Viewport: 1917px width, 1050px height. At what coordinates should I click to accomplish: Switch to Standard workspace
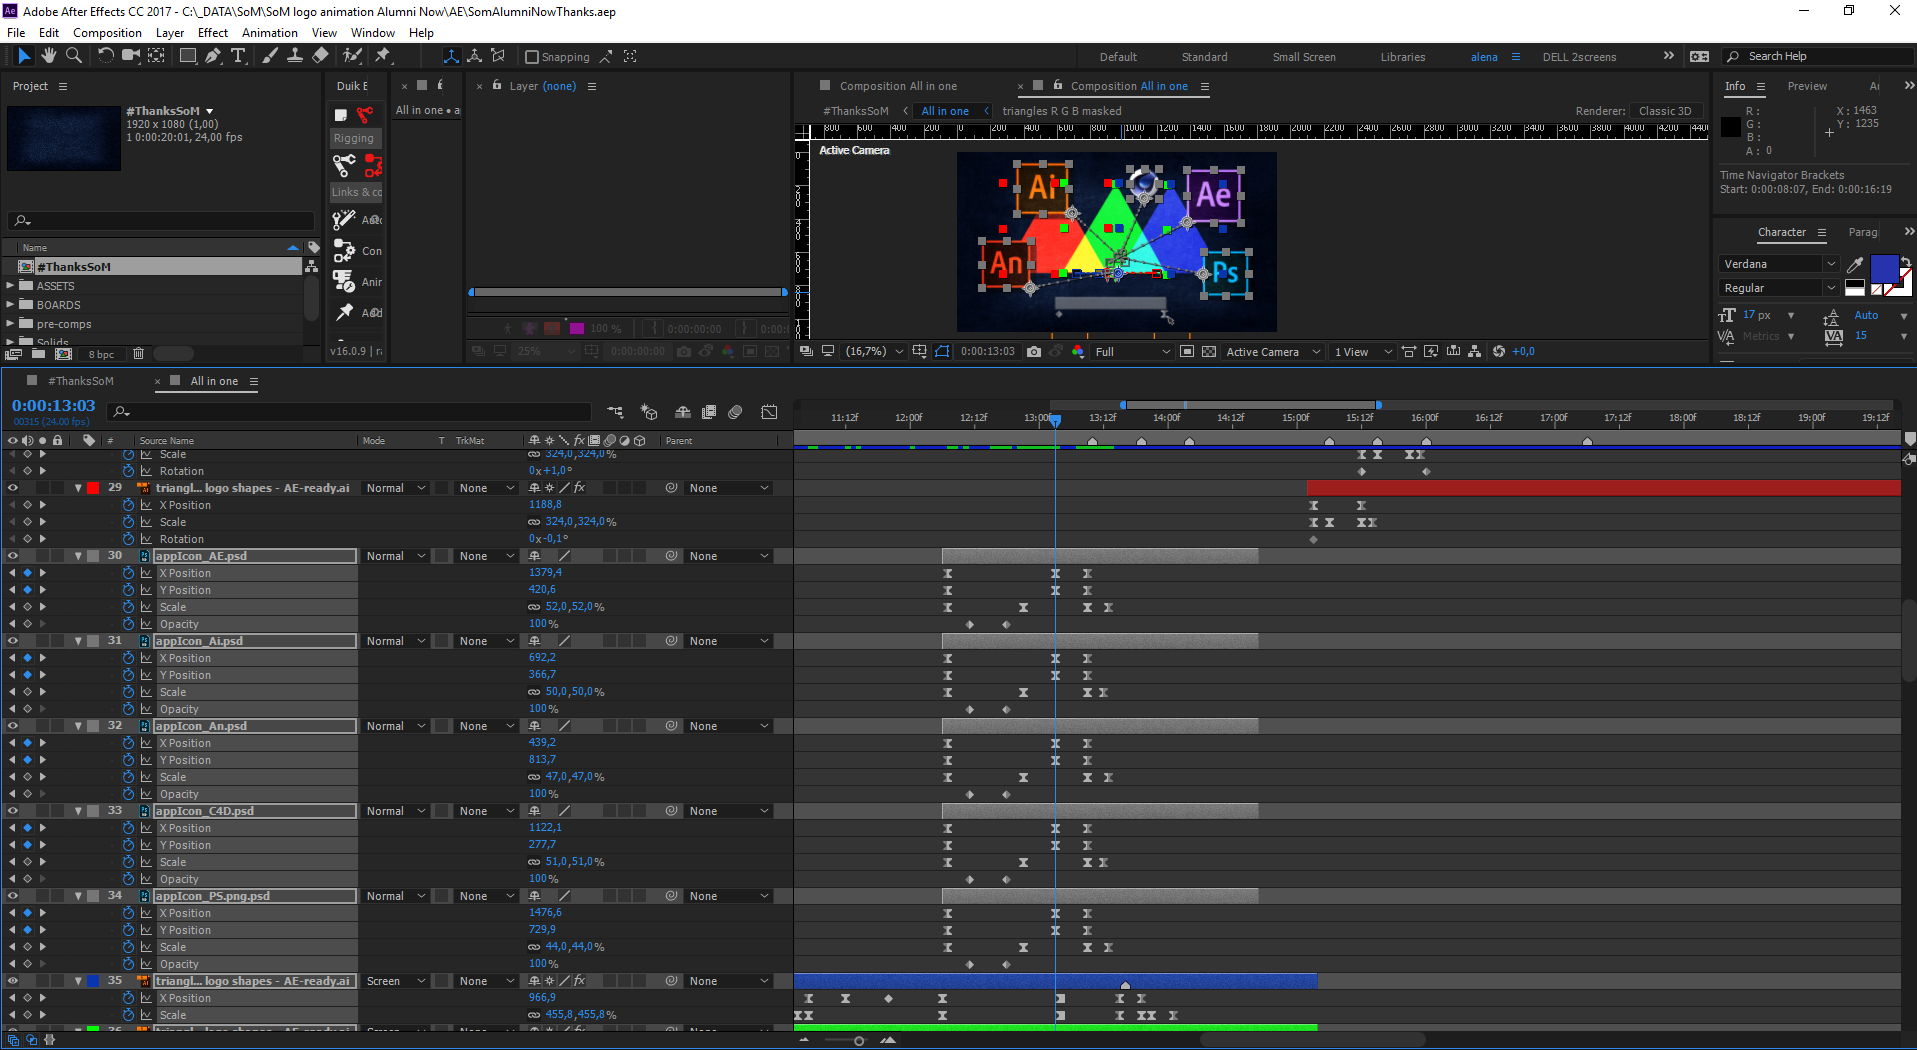pos(1204,57)
